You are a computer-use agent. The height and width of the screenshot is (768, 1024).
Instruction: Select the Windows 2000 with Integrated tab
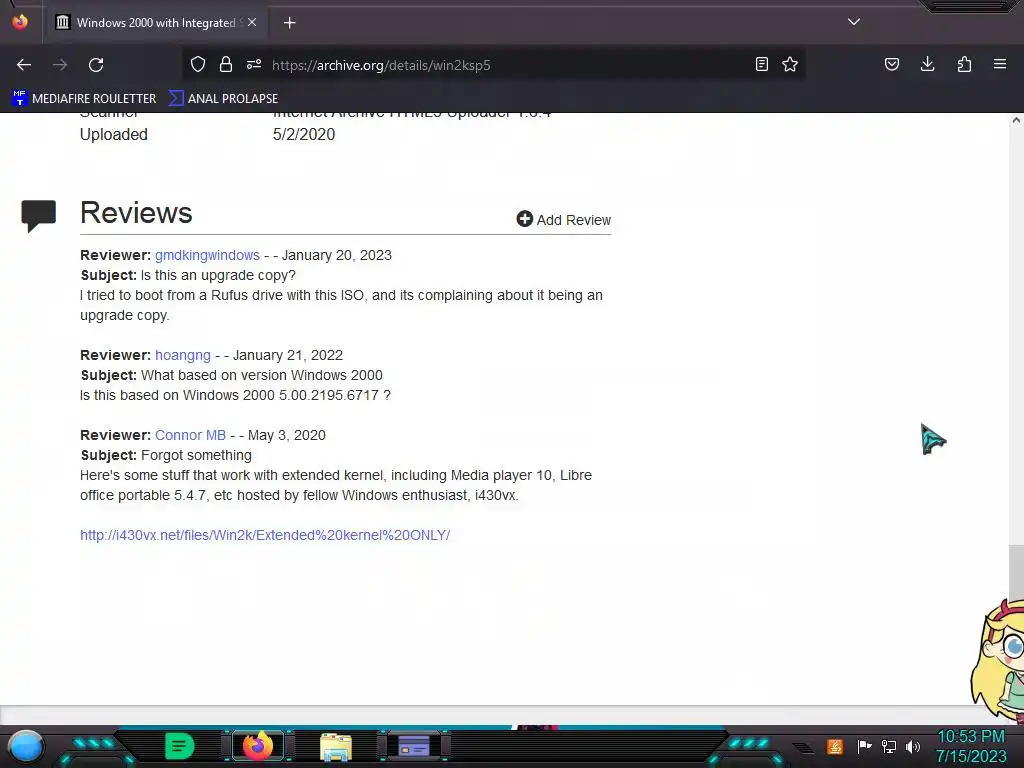pos(155,23)
